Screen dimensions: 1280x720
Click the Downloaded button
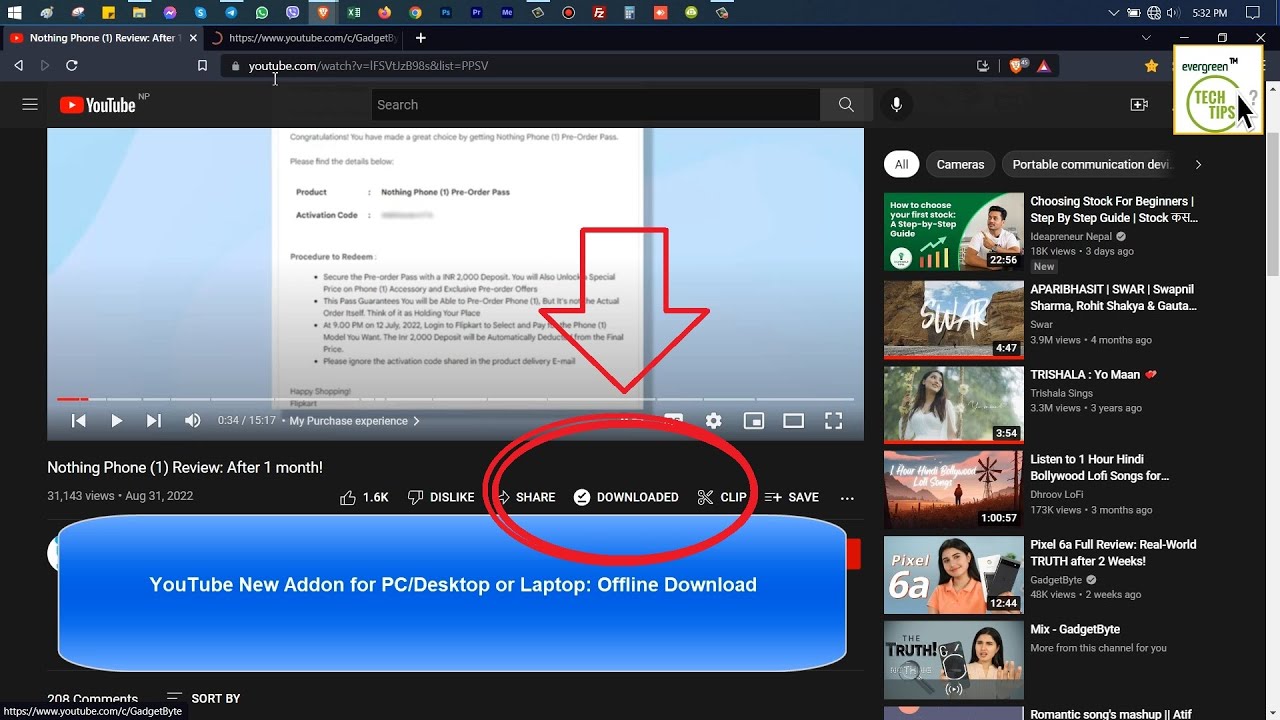[x=626, y=497]
